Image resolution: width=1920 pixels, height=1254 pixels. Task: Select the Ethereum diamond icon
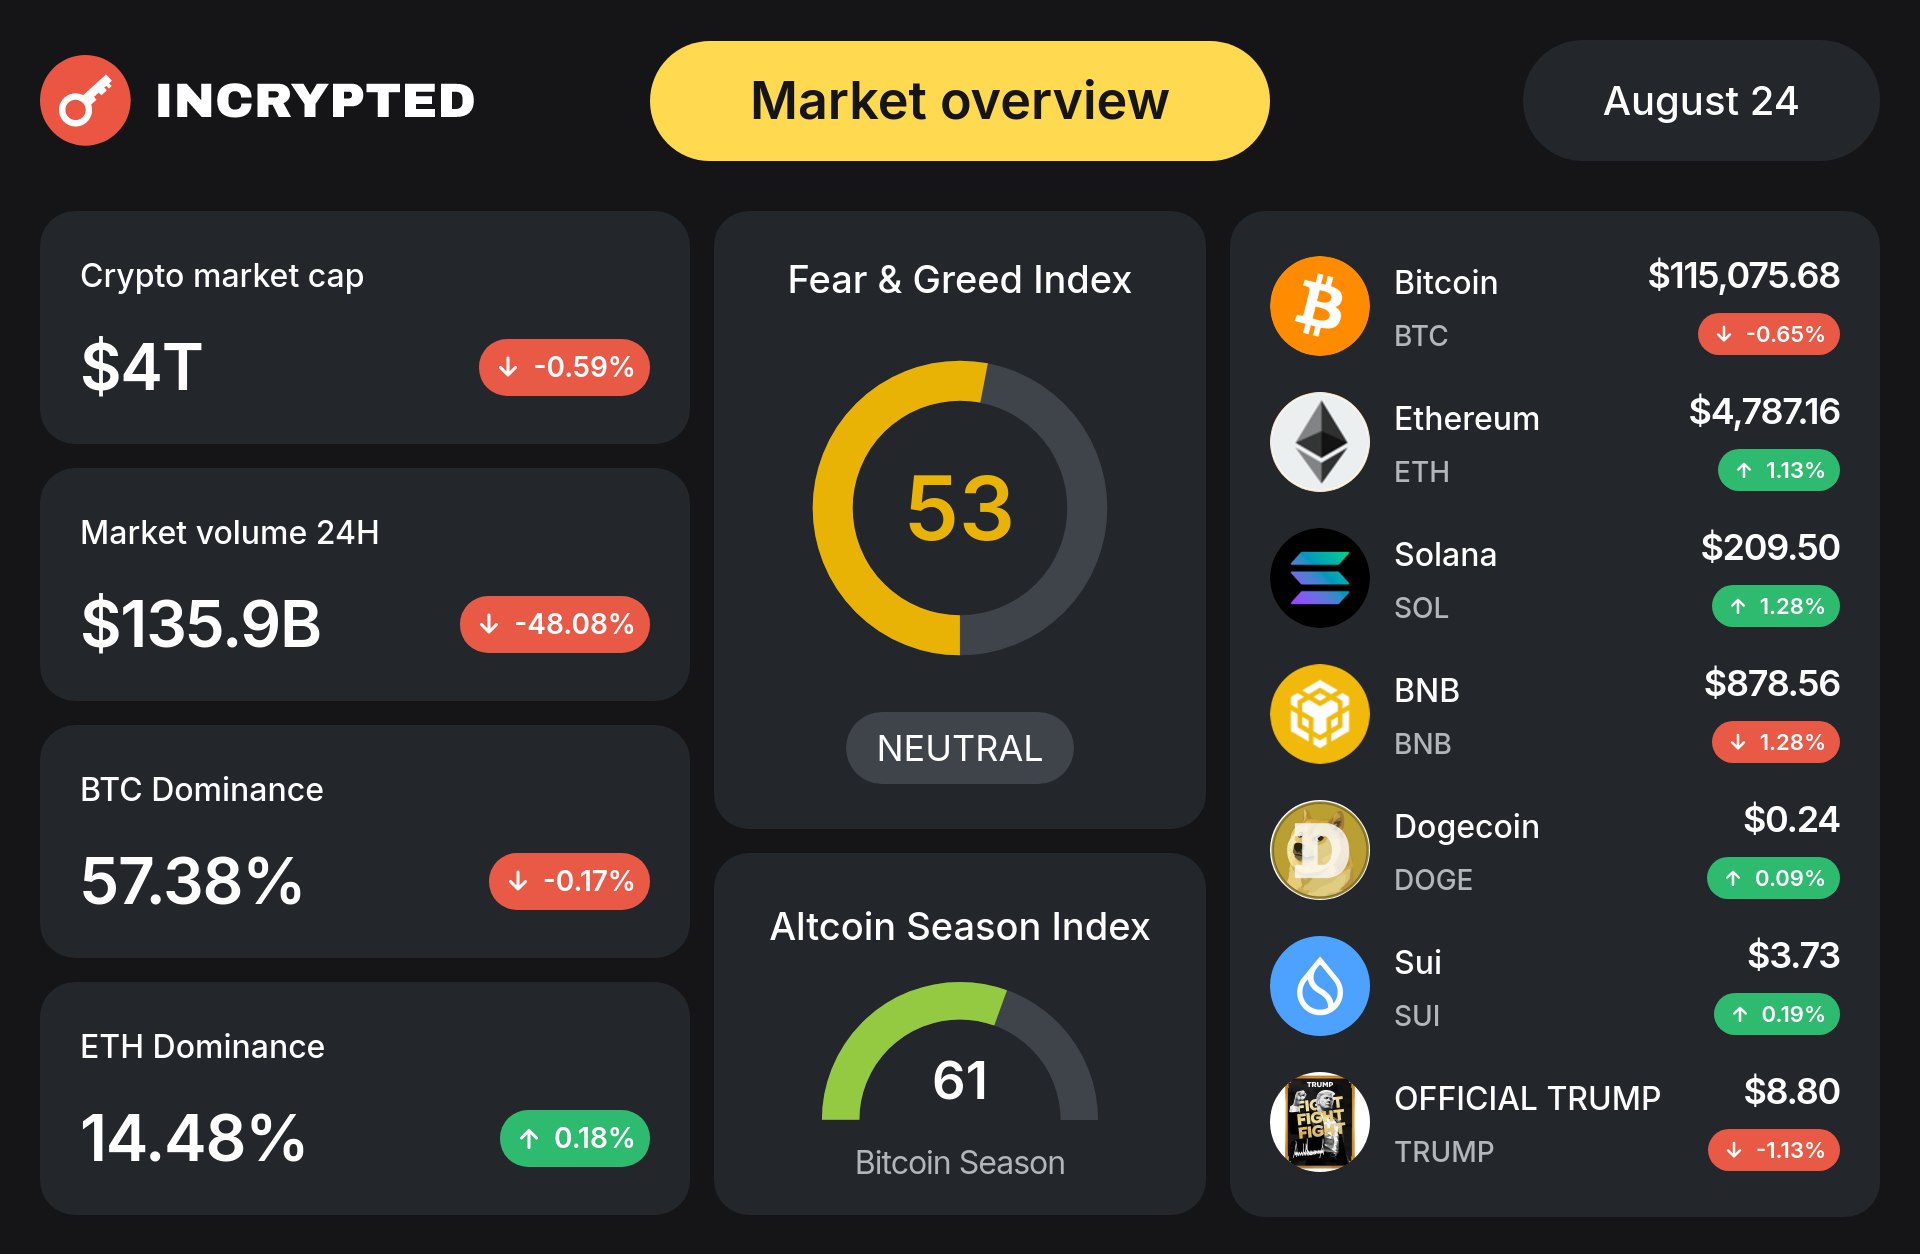pyautogui.click(x=1320, y=442)
